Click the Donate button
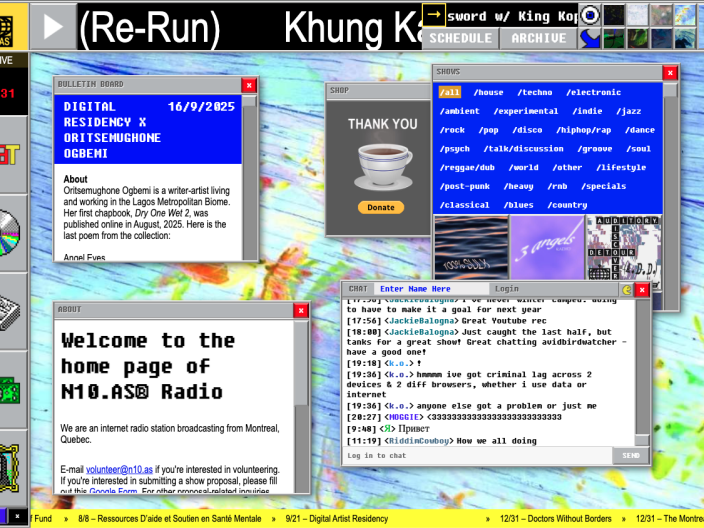Screen dimensions: 704x528 381,208
